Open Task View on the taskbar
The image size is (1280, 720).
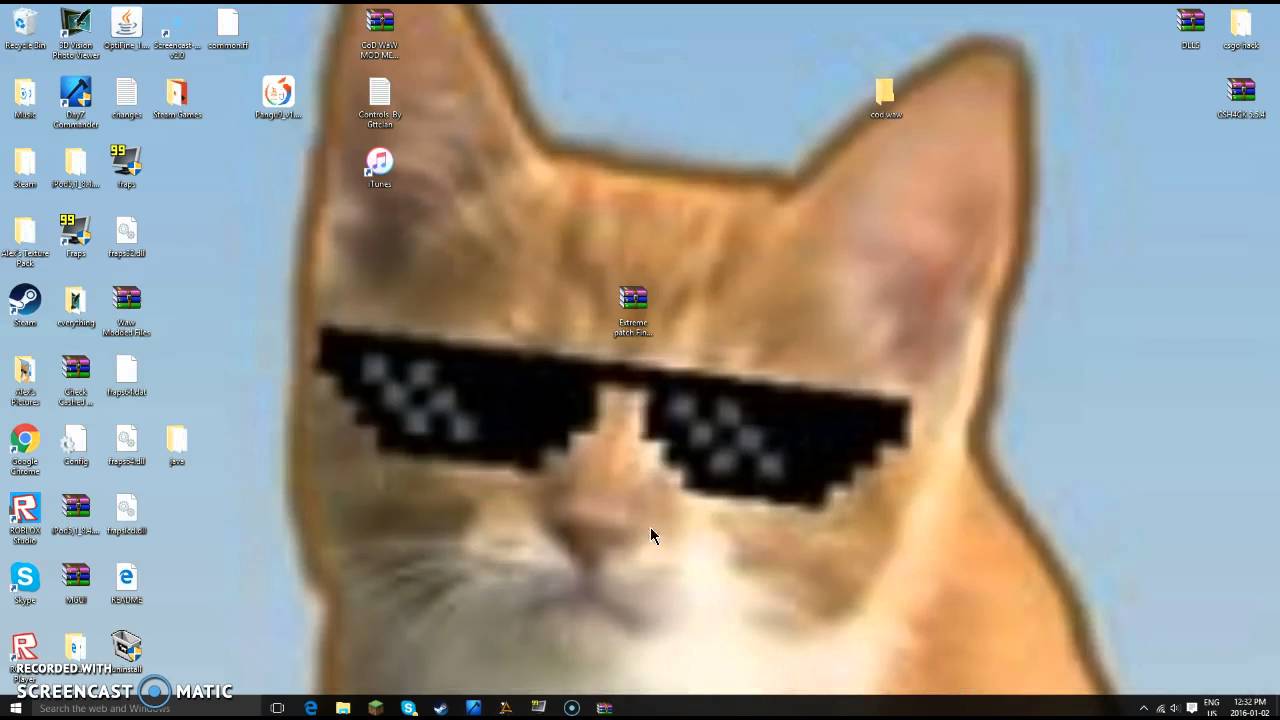278,708
